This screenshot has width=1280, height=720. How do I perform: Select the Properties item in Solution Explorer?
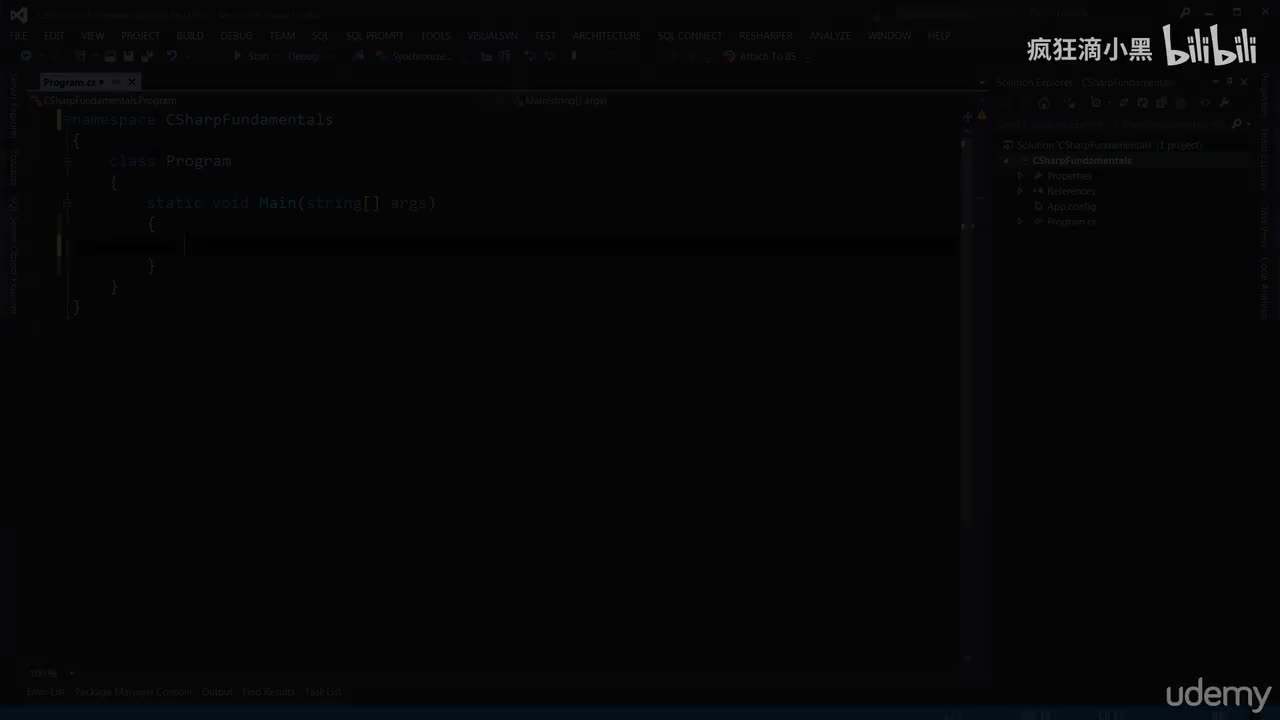point(1069,176)
